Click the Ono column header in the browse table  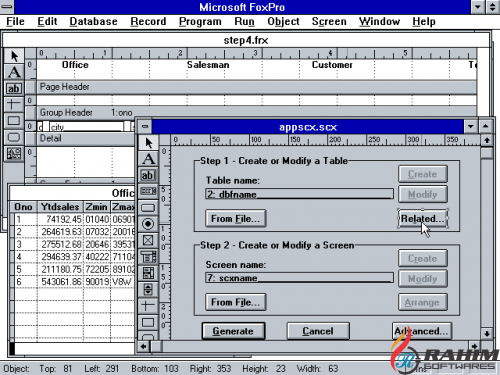pyautogui.click(x=23, y=207)
